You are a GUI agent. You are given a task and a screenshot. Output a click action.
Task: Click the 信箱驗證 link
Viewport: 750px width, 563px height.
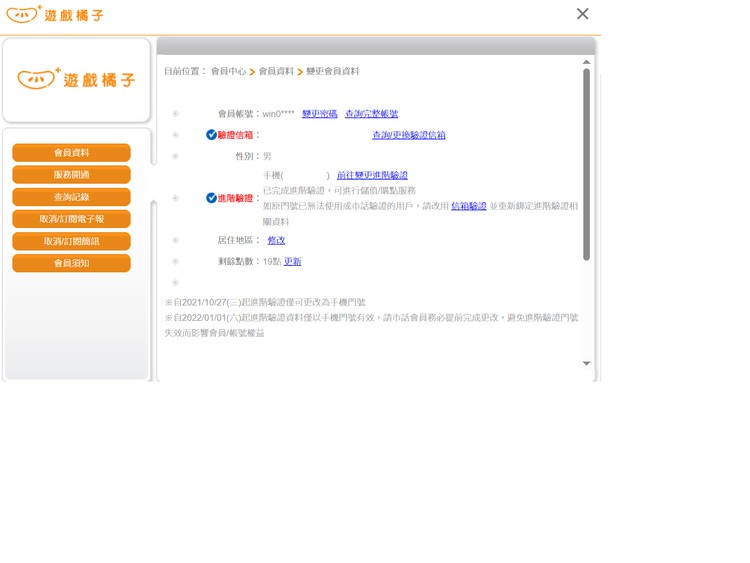click(469, 206)
